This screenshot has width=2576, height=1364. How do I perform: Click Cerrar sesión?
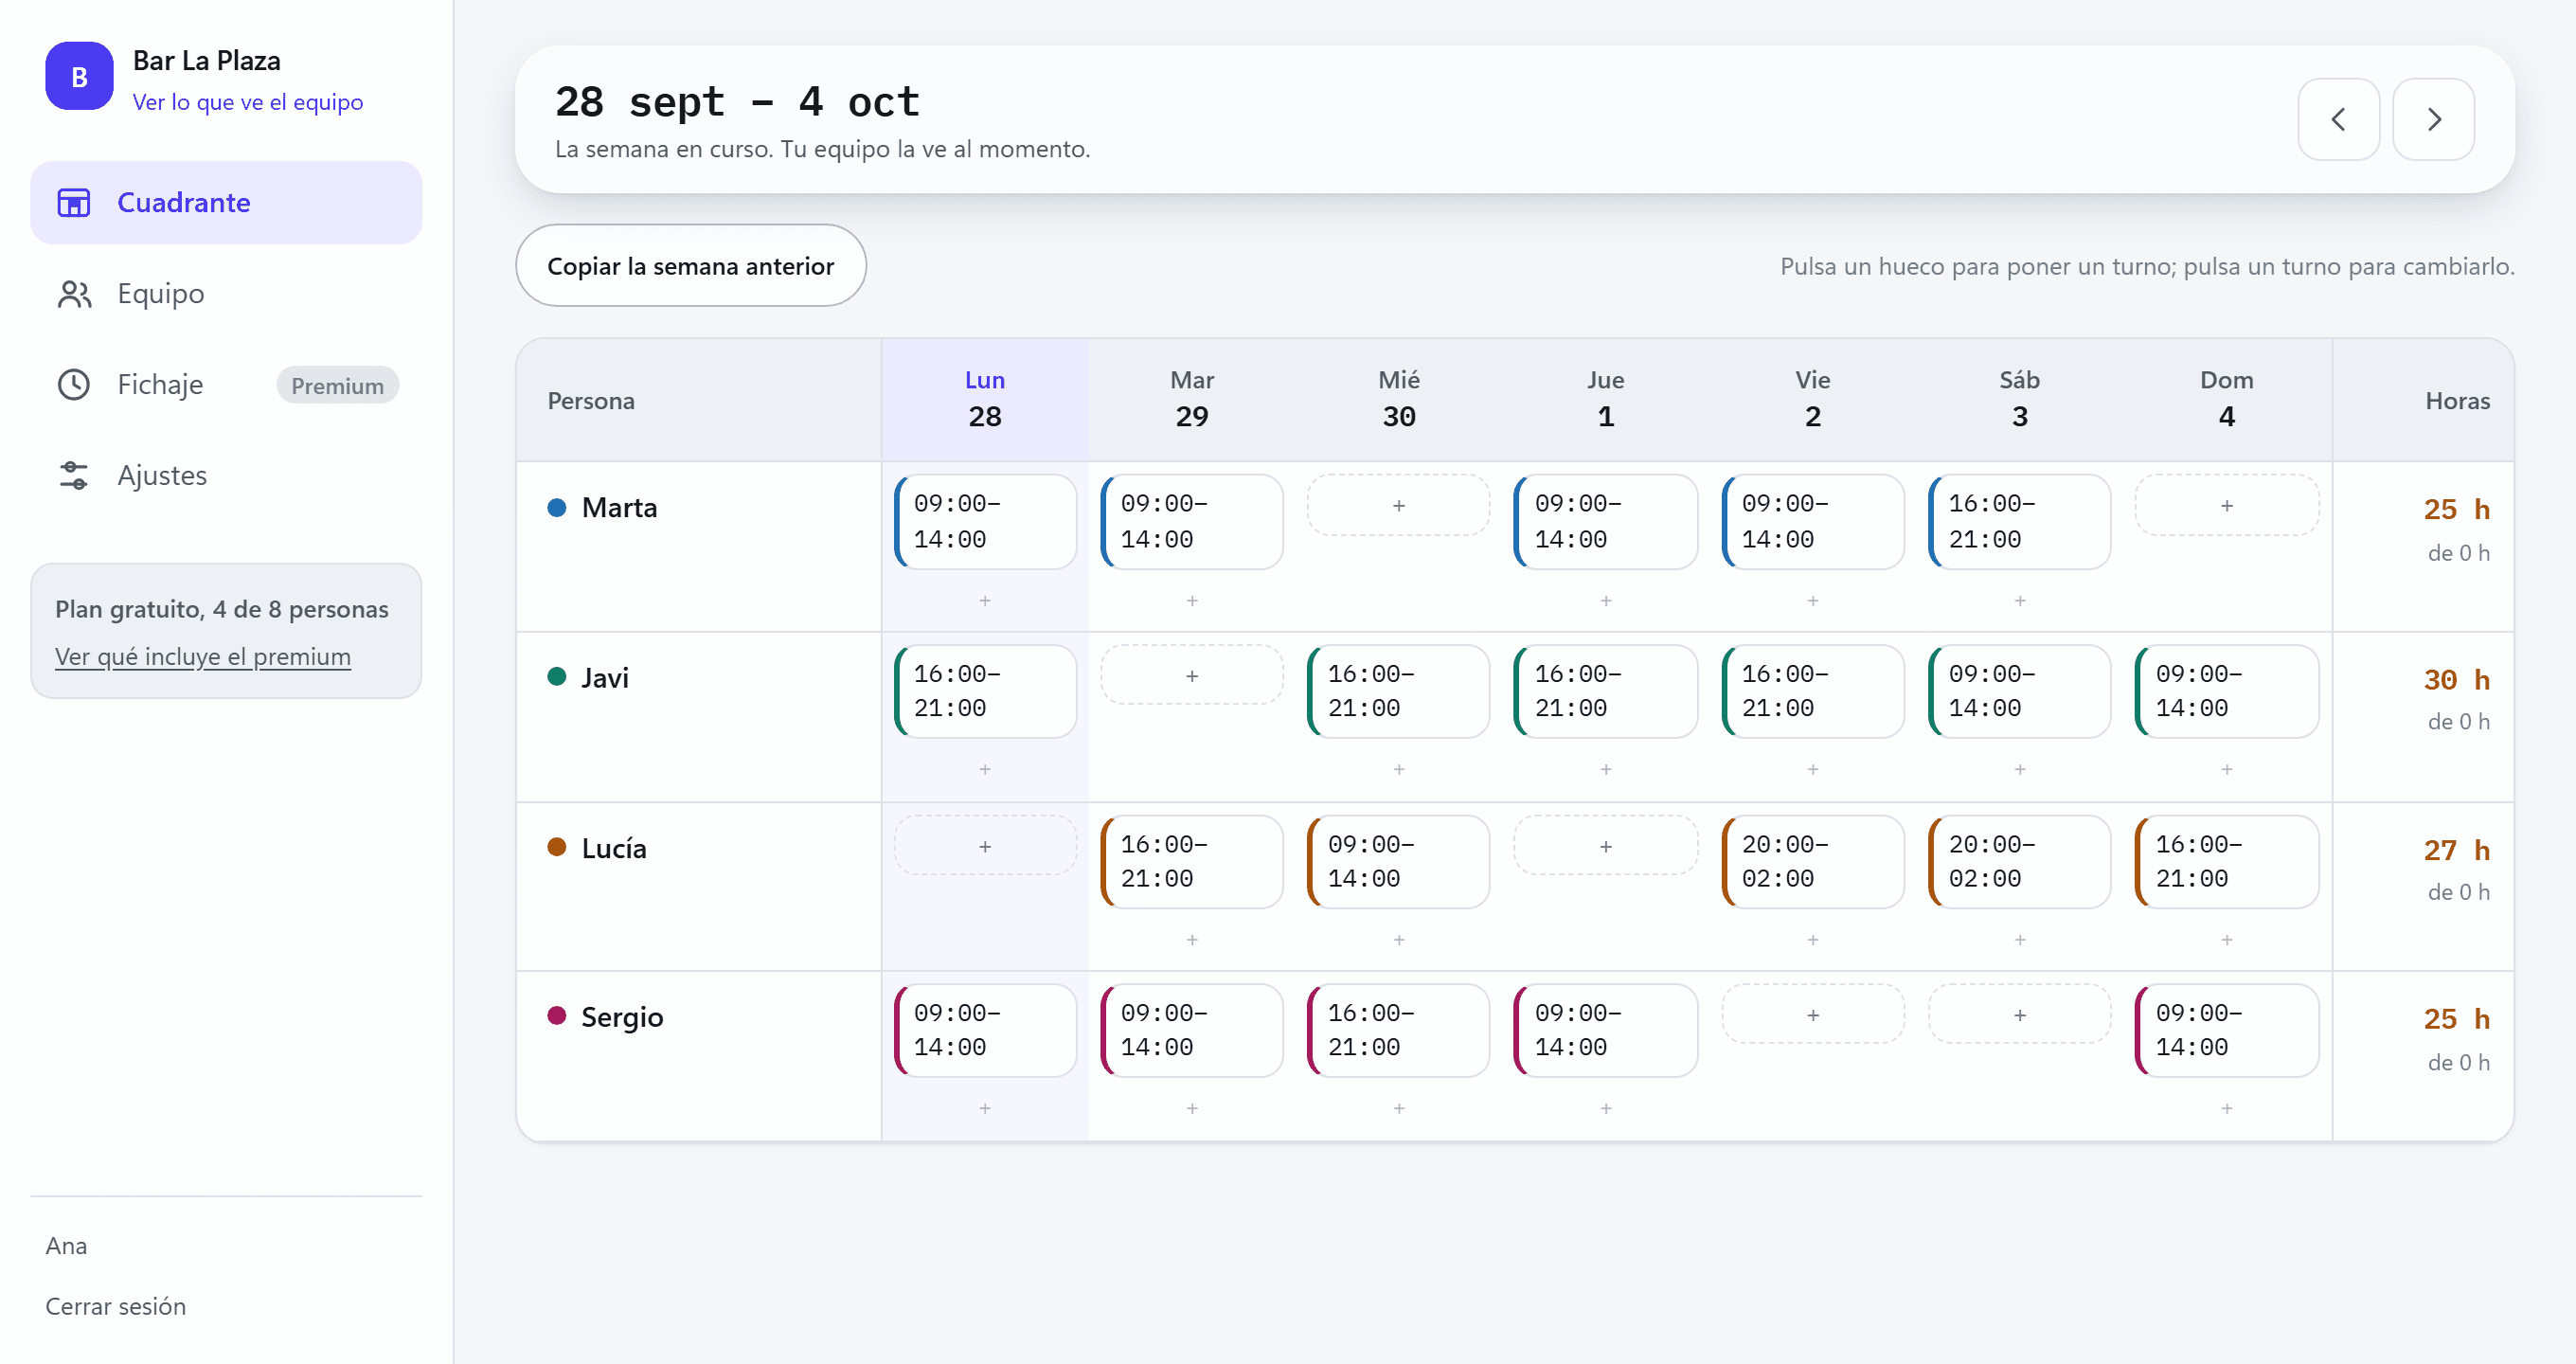[x=115, y=1306]
